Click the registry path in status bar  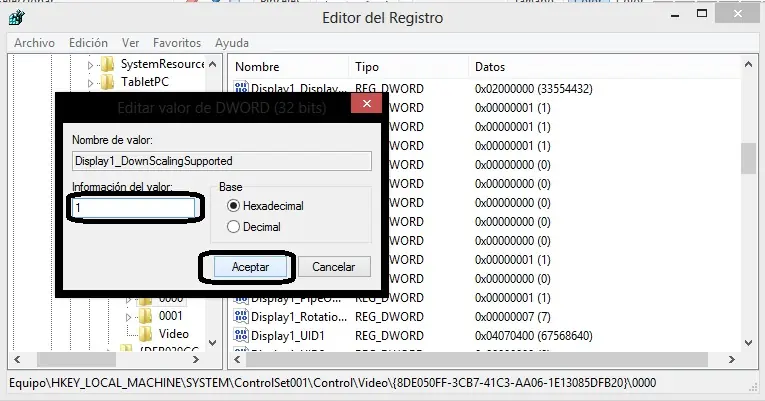click(x=332, y=383)
